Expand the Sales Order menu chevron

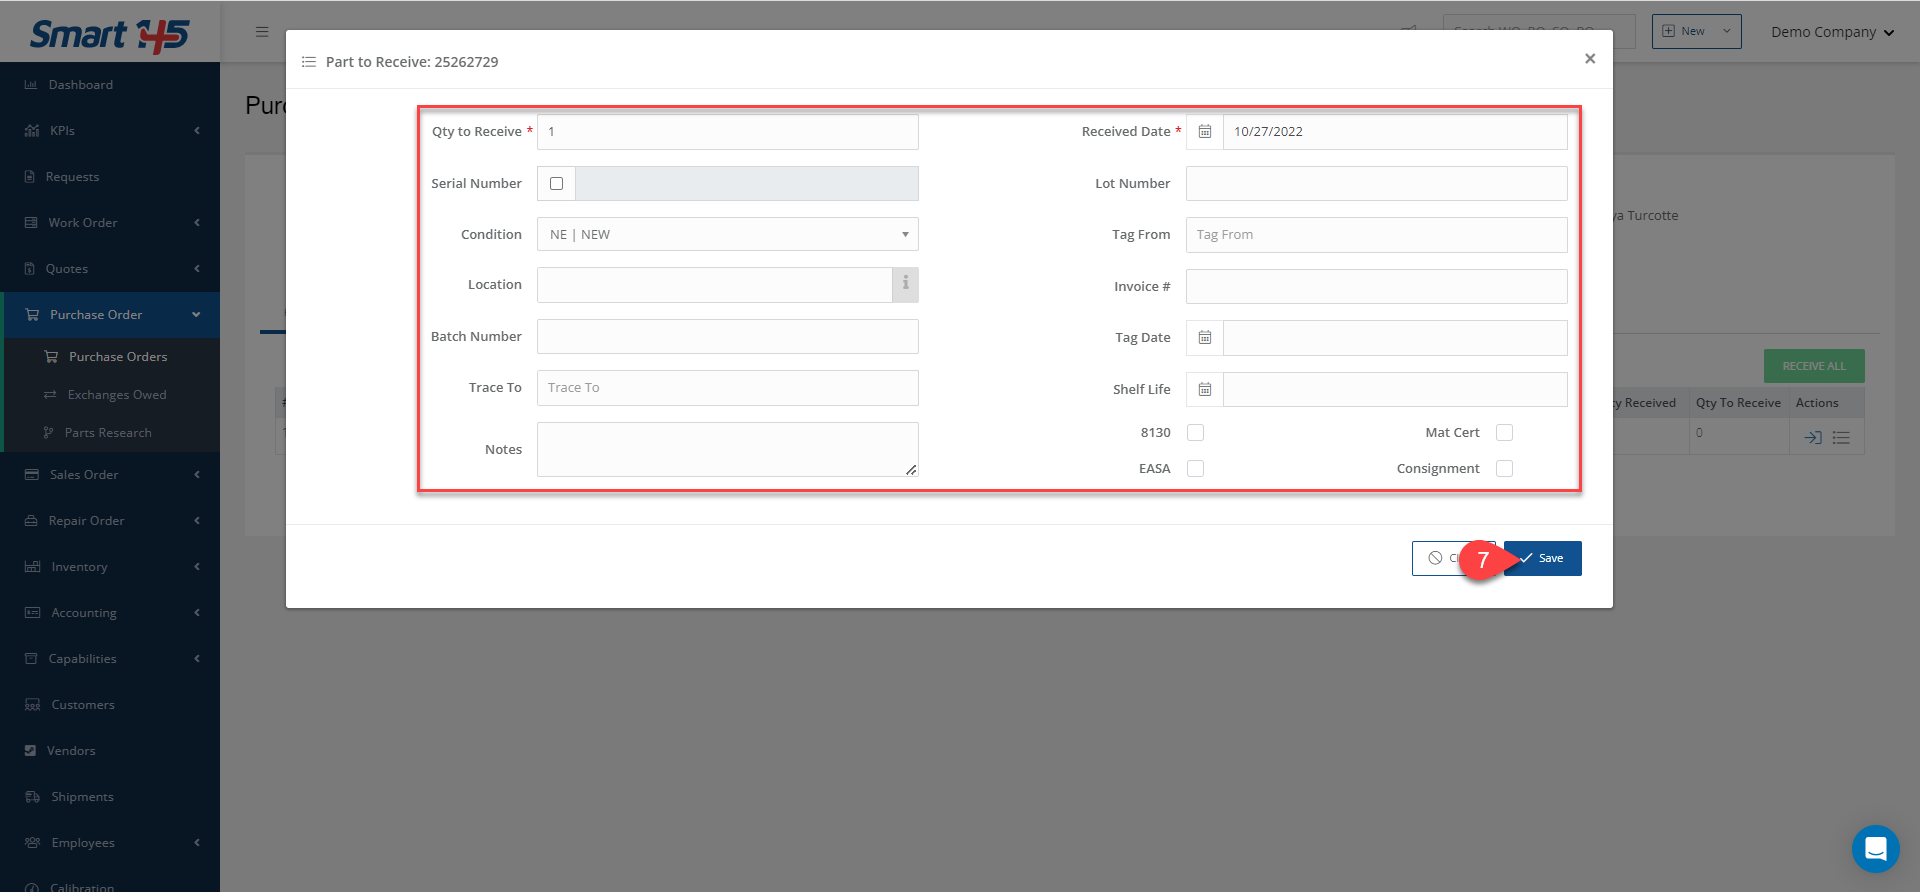197,475
